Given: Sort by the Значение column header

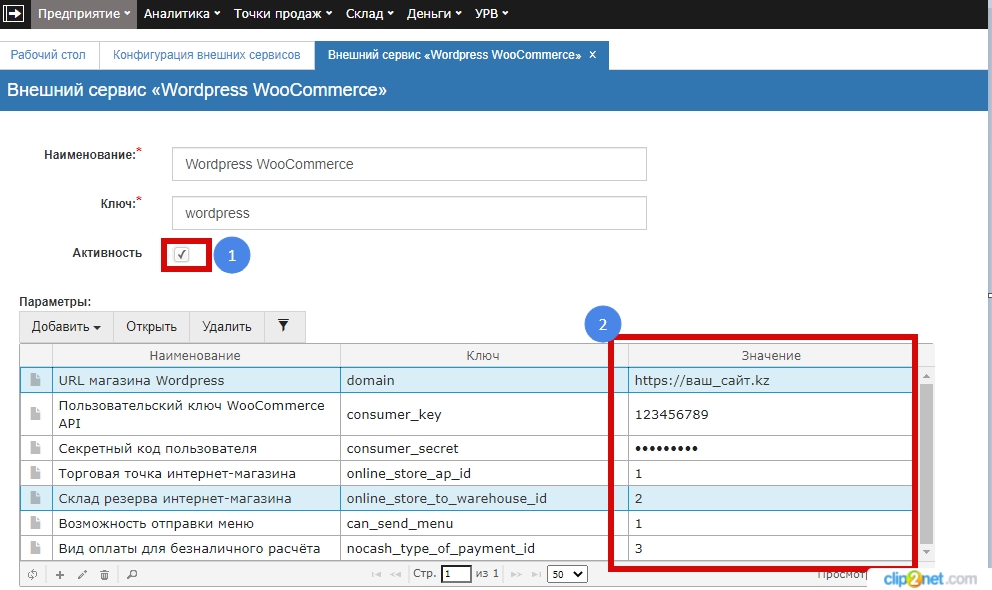Looking at the screenshot, I should (771, 355).
